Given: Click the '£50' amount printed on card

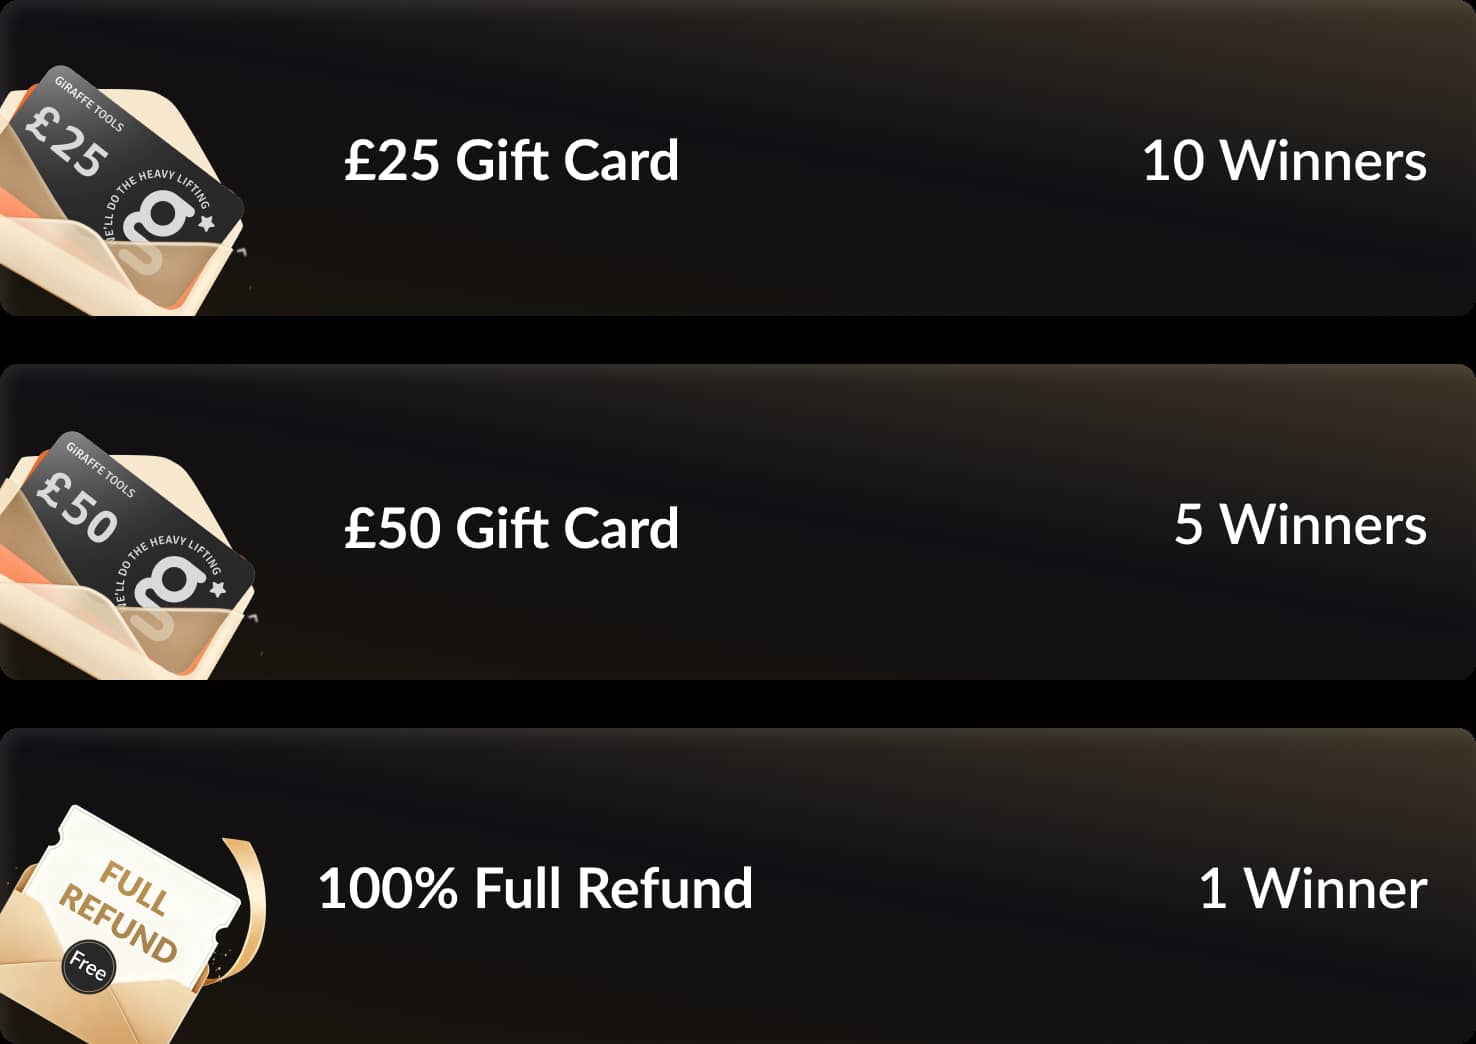Looking at the screenshot, I should [77, 508].
